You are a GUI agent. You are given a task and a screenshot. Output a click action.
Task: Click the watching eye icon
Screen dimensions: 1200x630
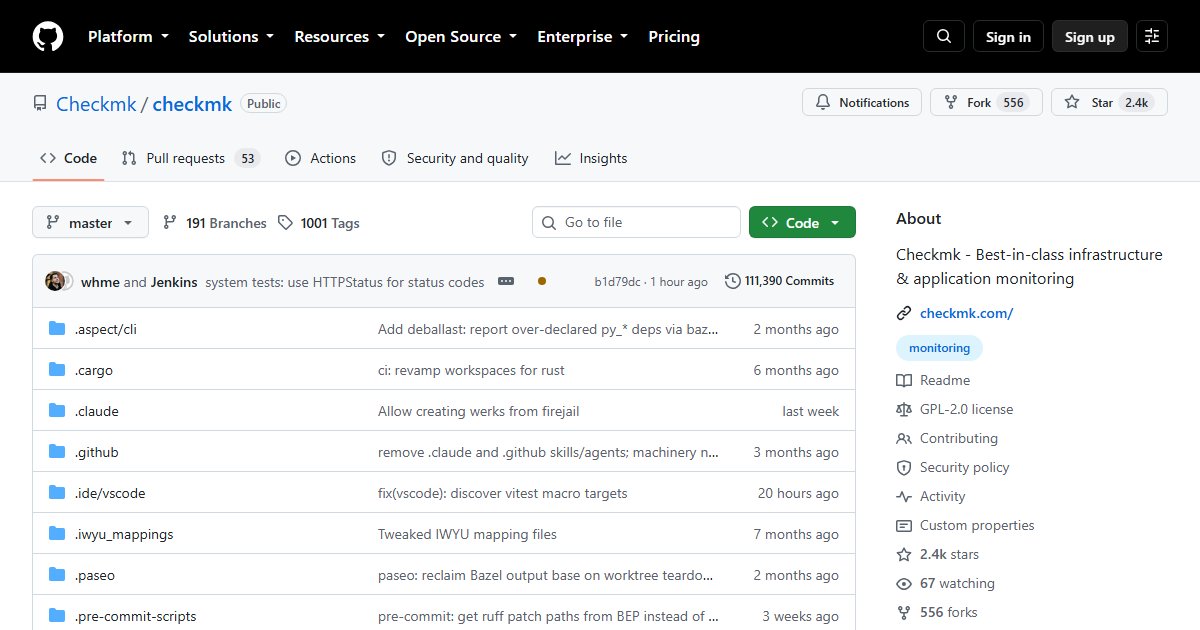coord(904,583)
